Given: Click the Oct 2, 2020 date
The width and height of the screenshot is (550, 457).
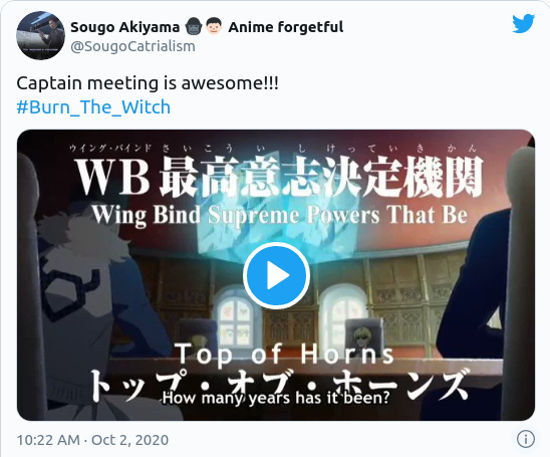Looking at the screenshot, I should coord(130,440).
